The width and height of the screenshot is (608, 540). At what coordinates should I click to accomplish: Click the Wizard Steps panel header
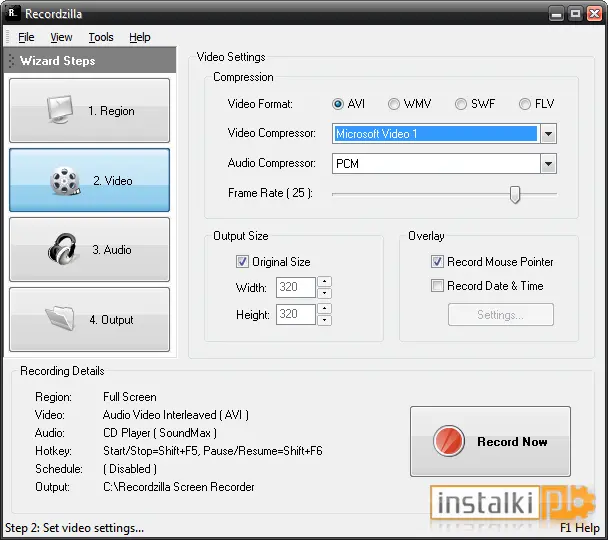pos(90,60)
